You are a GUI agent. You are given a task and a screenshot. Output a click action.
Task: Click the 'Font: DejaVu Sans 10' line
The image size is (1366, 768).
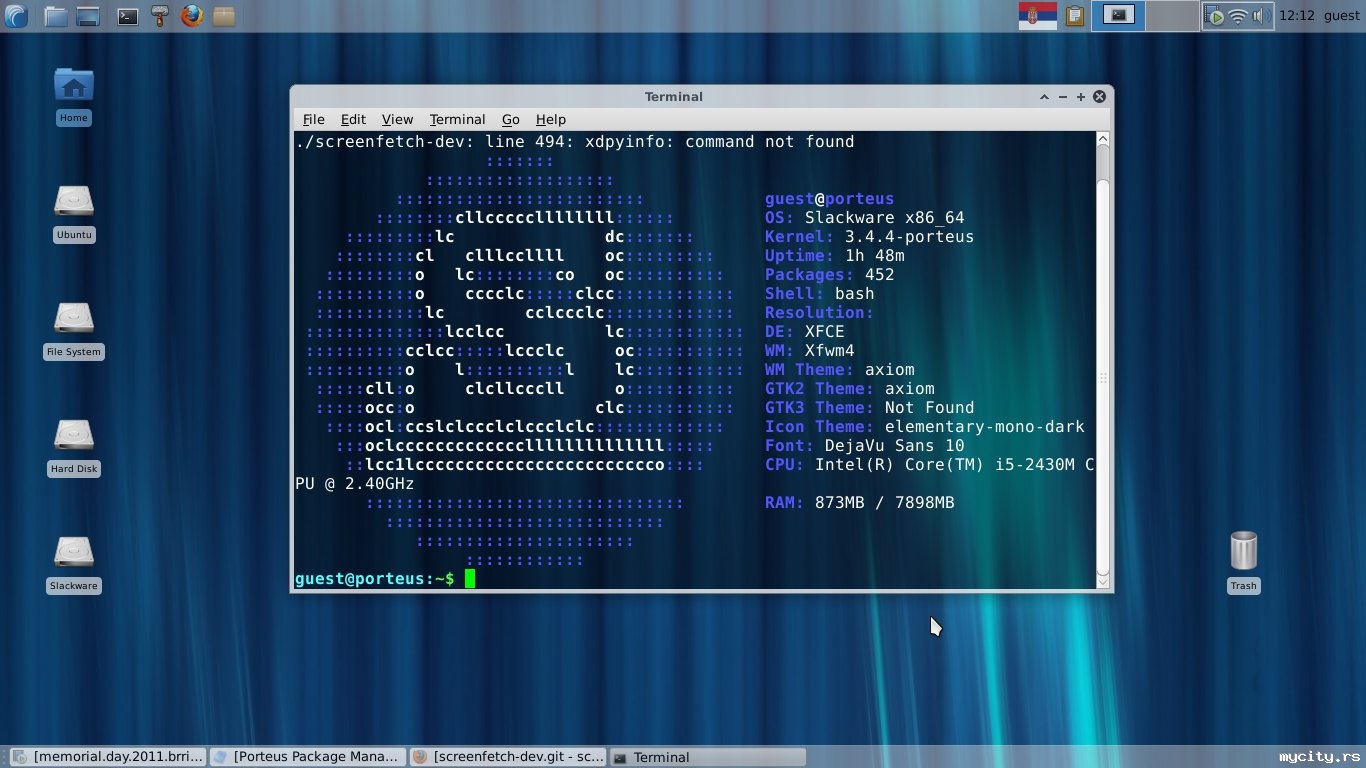(865, 446)
